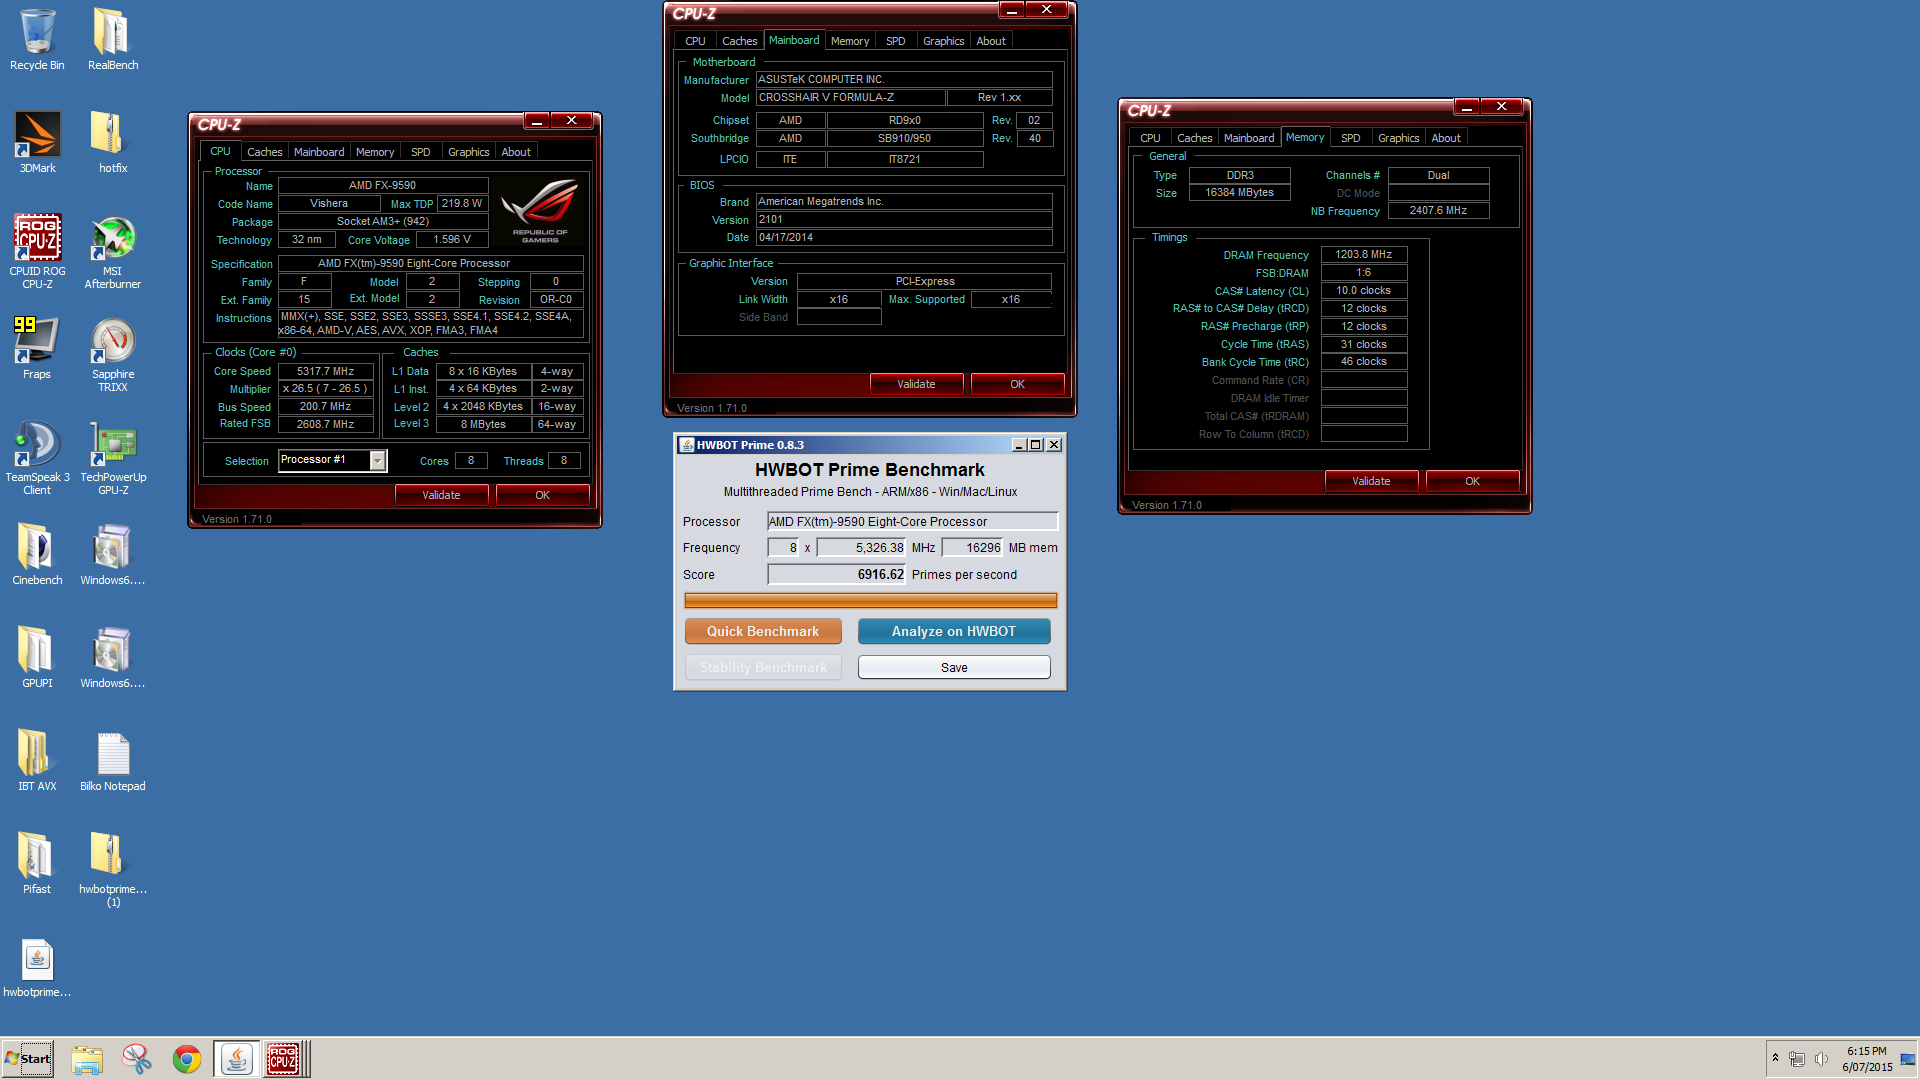Open TeamSpeak 3 Client icon
The width and height of the screenshot is (1920, 1080).
point(37,458)
